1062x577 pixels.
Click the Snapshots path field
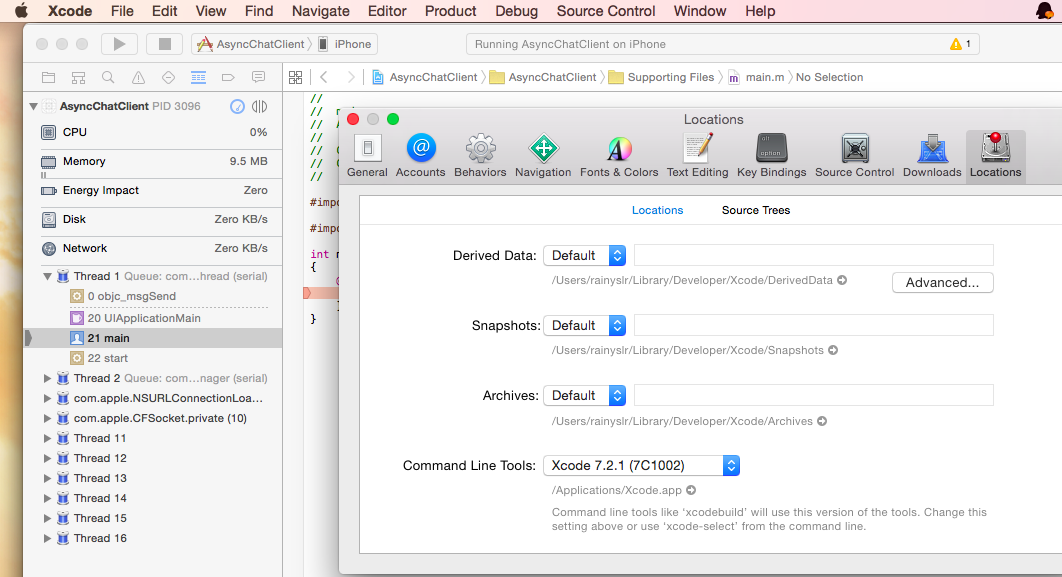pyautogui.click(x=813, y=325)
